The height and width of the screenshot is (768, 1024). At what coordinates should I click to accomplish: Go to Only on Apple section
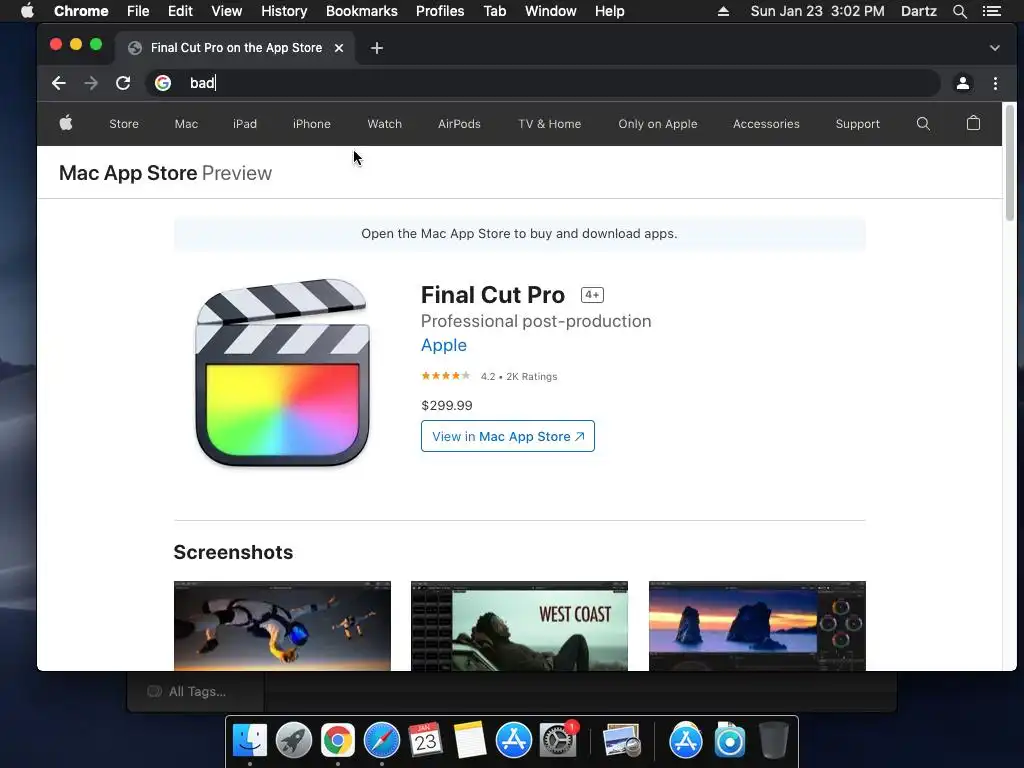click(x=658, y=123)
